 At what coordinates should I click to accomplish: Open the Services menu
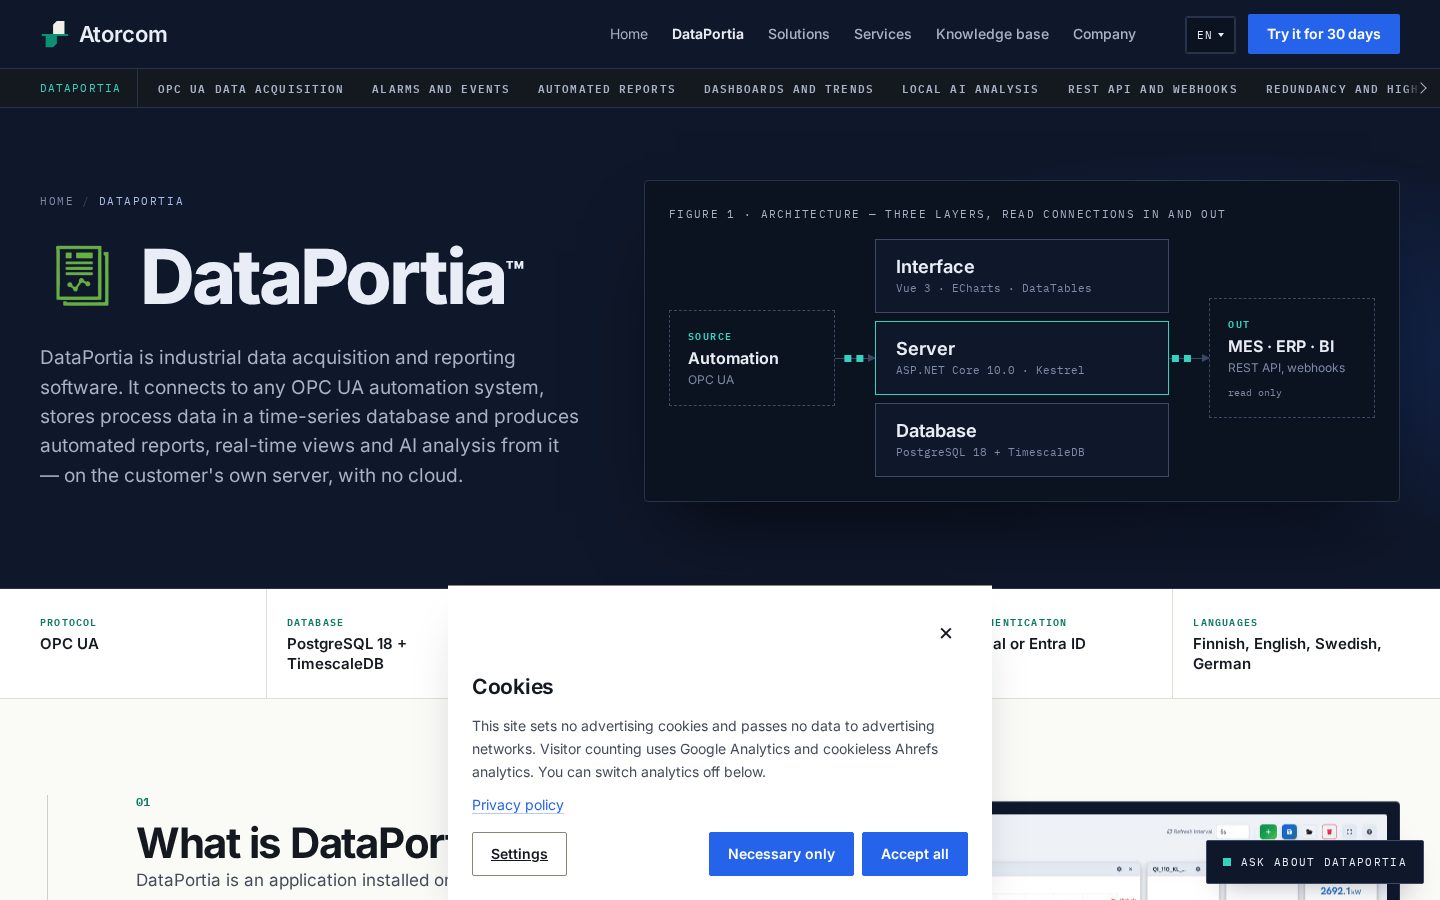point(883,34)
